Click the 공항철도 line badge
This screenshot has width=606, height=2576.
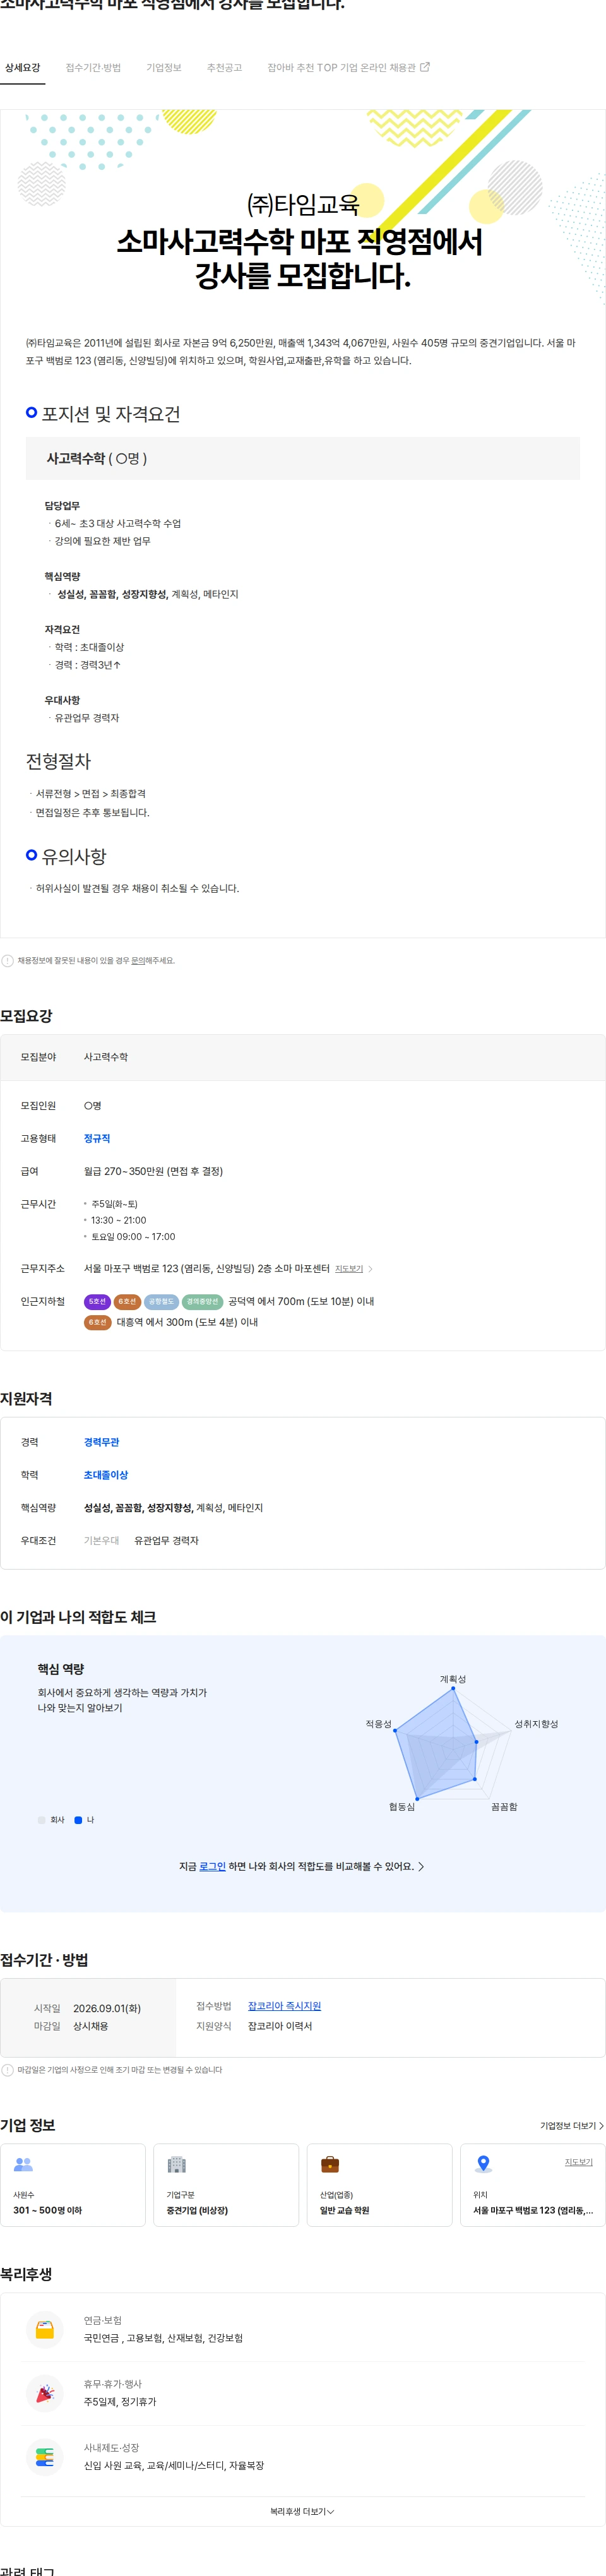coord(161,1302)
